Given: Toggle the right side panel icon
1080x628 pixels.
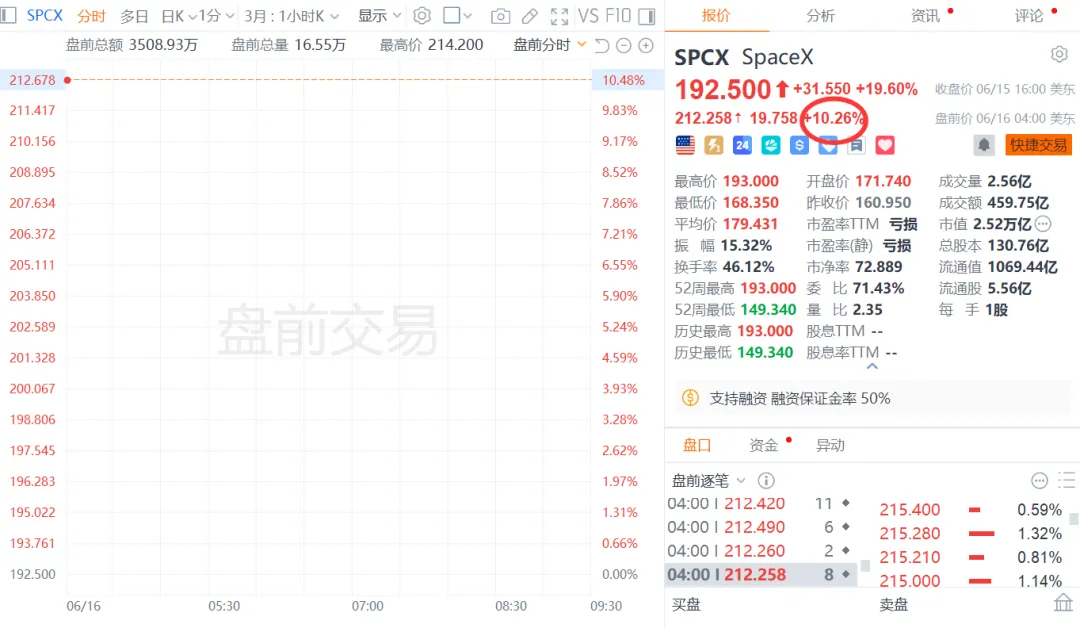Looking at the screenshot, I should tap(647, 16).
